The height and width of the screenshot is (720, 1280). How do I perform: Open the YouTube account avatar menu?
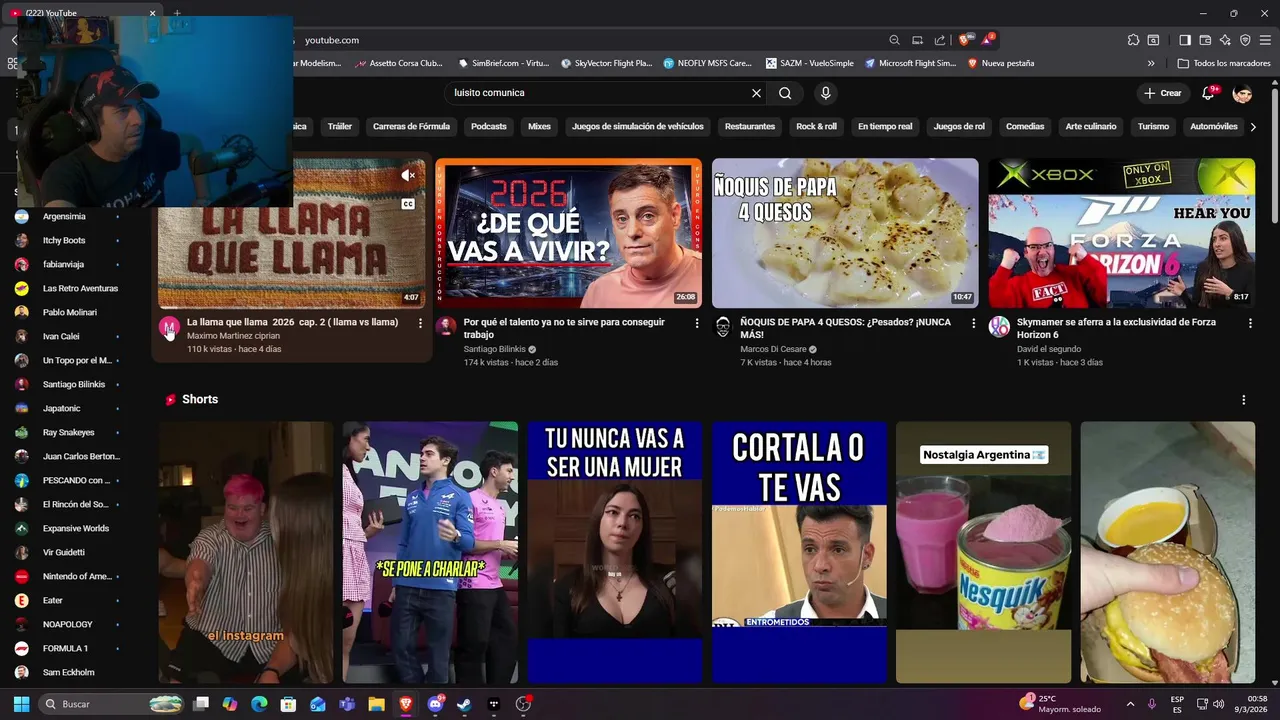click(1242, 93)
